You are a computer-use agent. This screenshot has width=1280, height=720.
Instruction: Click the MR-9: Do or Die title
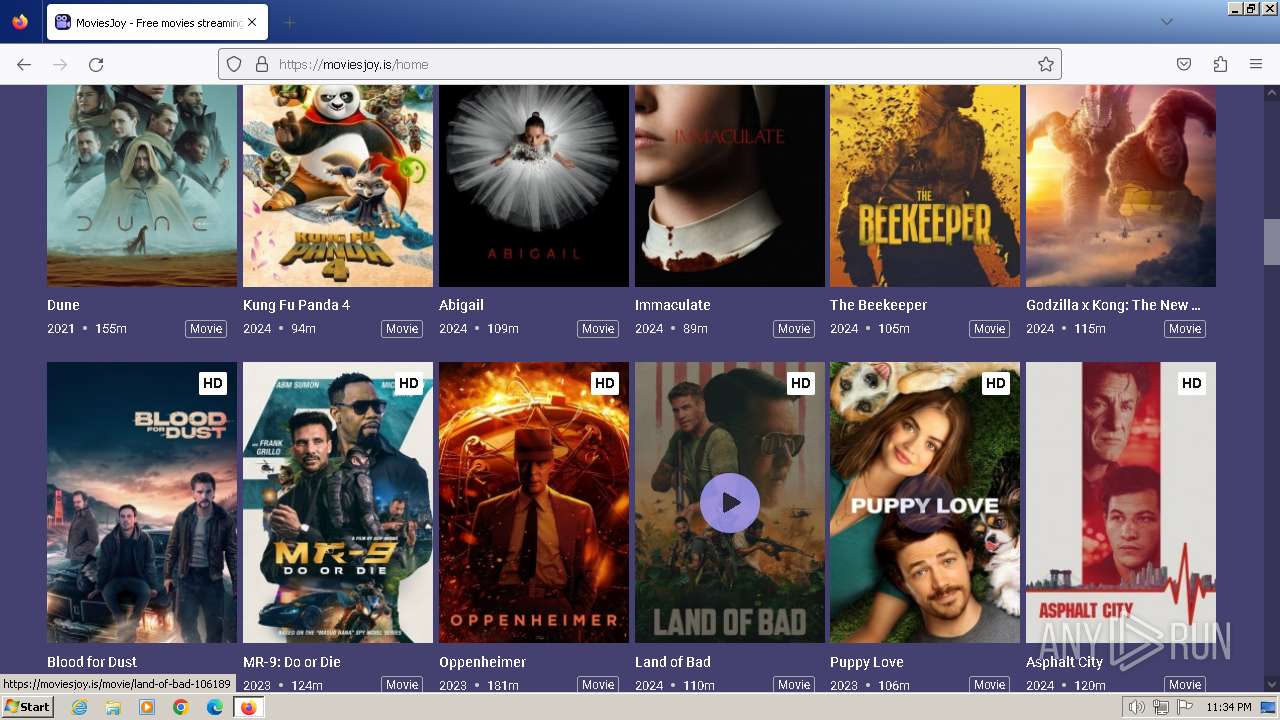click(x=292, y=662)
